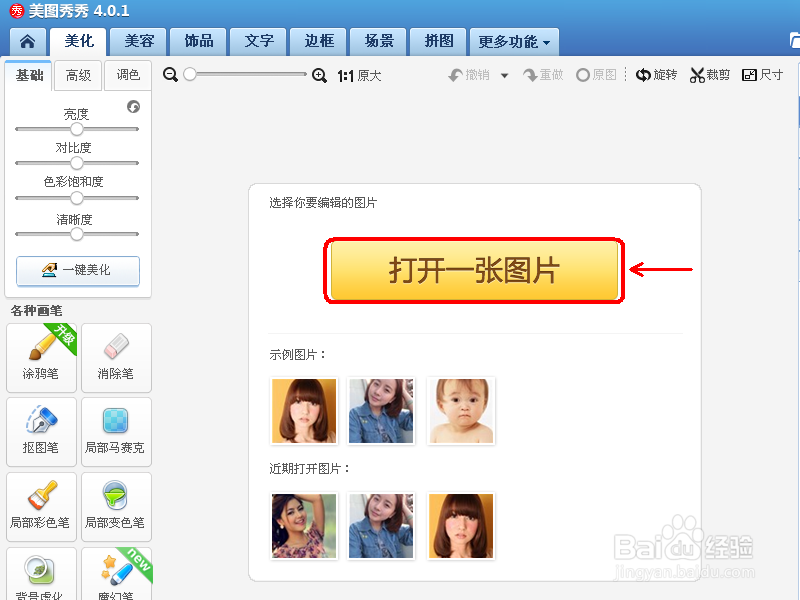Select the 局部马赛克 mosaic tool
The height and width of the screenshot is (600, 800).
coord(116,432)
